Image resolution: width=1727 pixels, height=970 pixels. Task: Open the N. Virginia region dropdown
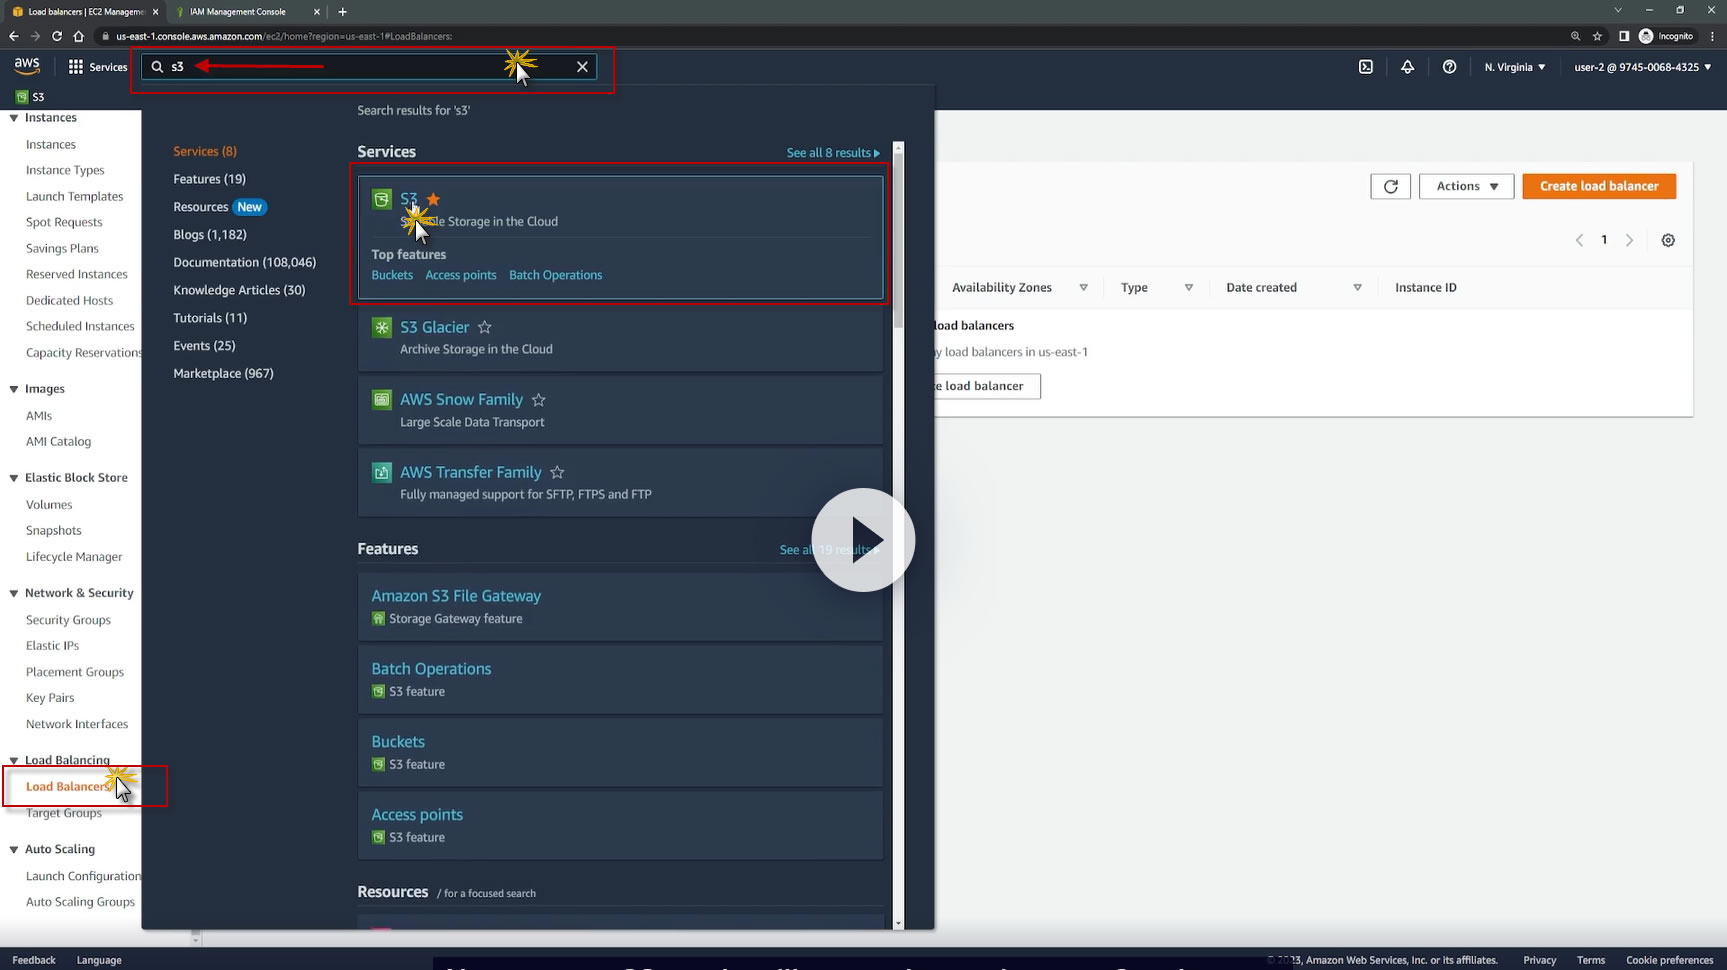tap(1515, 67)
